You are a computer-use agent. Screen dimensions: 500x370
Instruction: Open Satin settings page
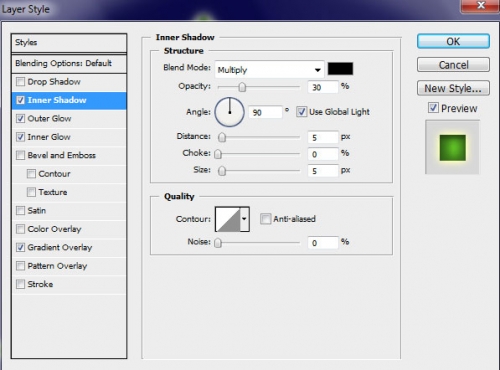[x=37, y=210]
